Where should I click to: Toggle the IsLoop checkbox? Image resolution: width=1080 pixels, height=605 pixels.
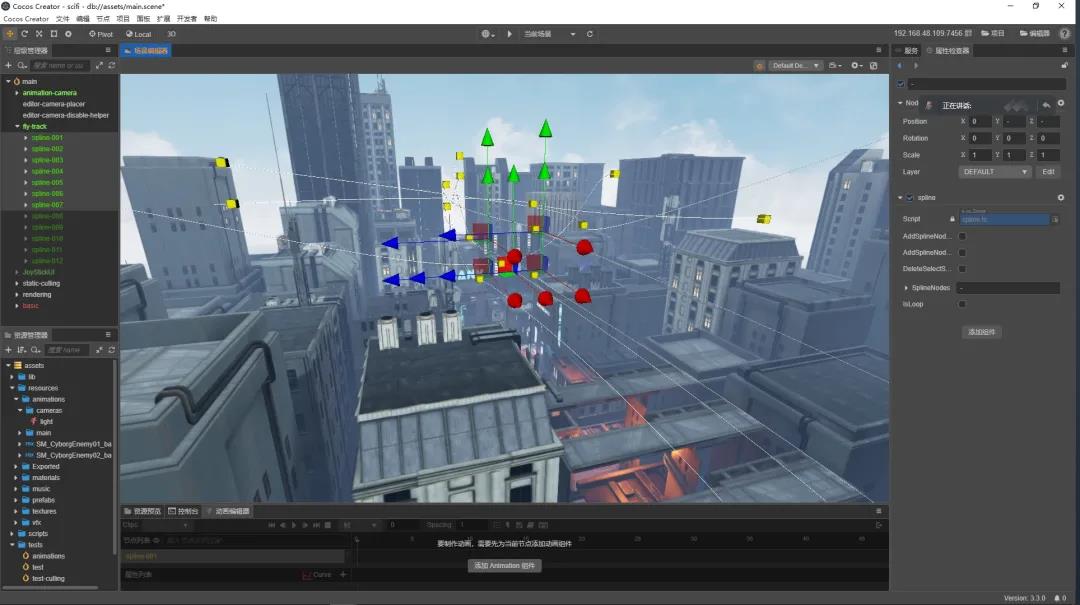[x=962, y=304]
